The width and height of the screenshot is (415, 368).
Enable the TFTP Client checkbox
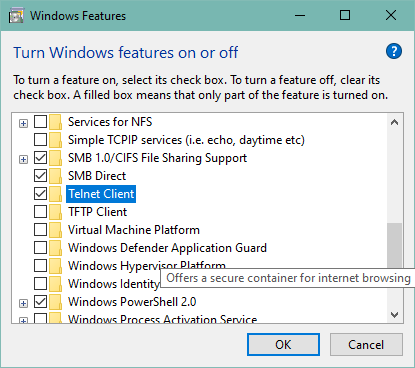40,212
